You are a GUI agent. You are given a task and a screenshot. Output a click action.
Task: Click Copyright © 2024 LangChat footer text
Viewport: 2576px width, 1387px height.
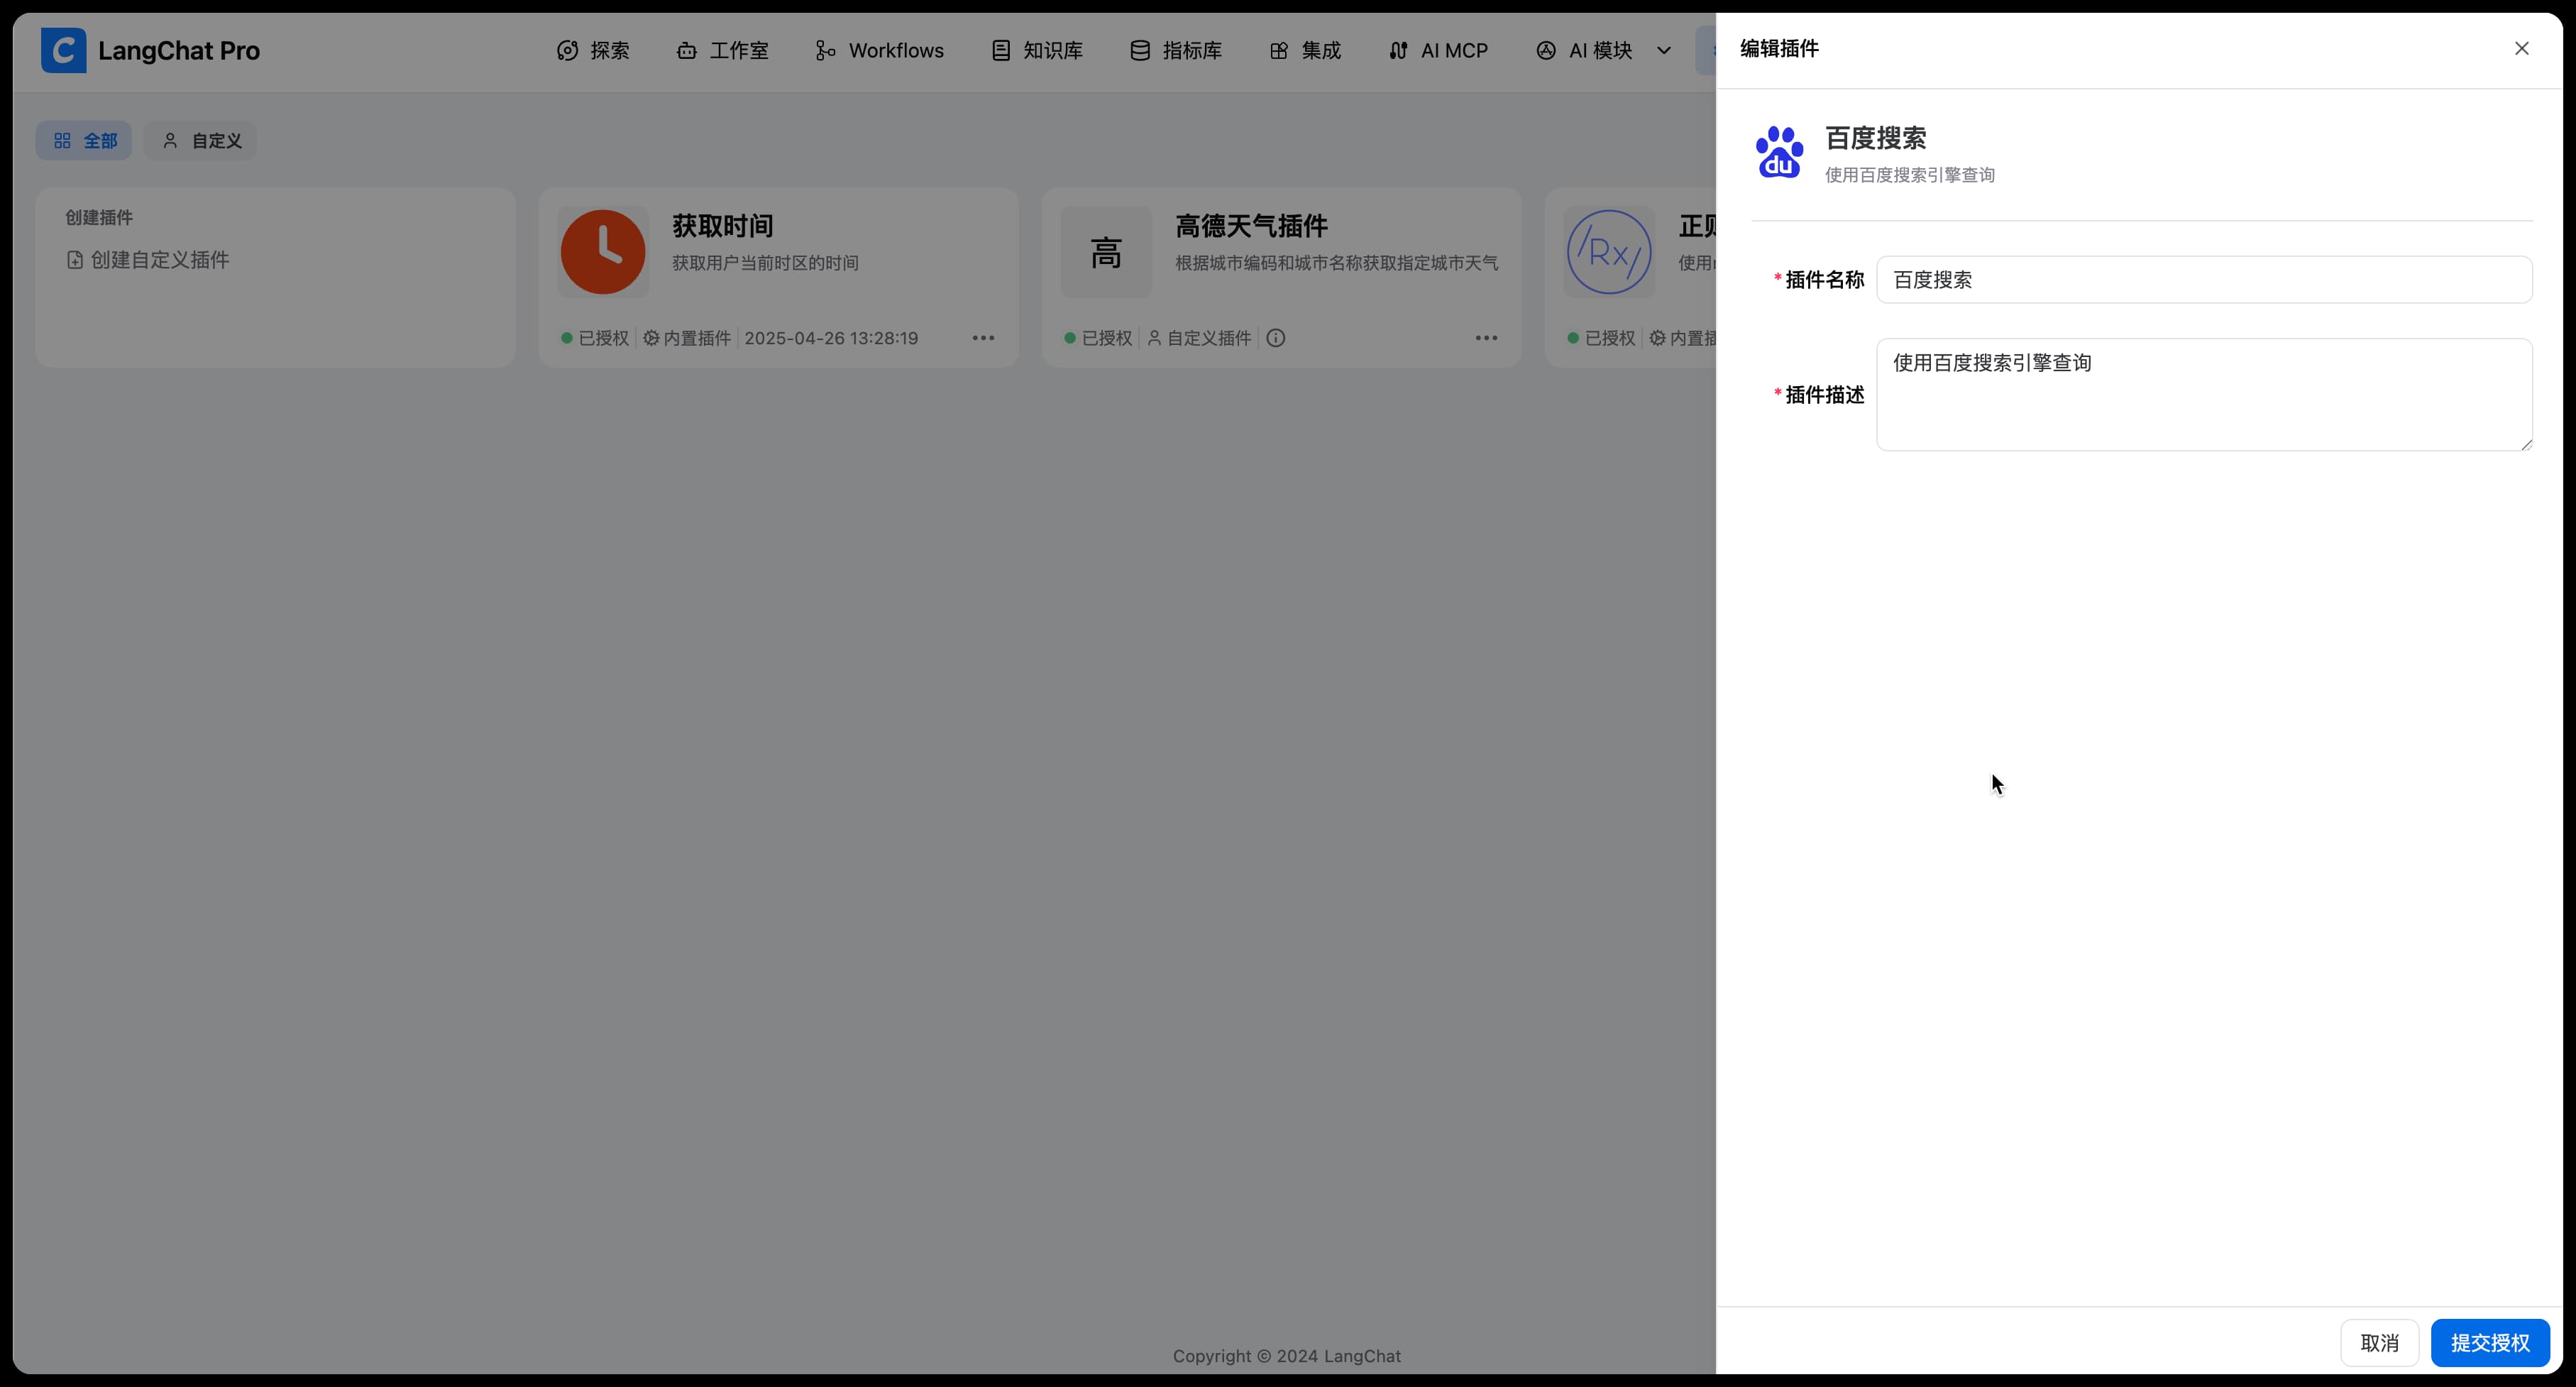point(1287,1356)
